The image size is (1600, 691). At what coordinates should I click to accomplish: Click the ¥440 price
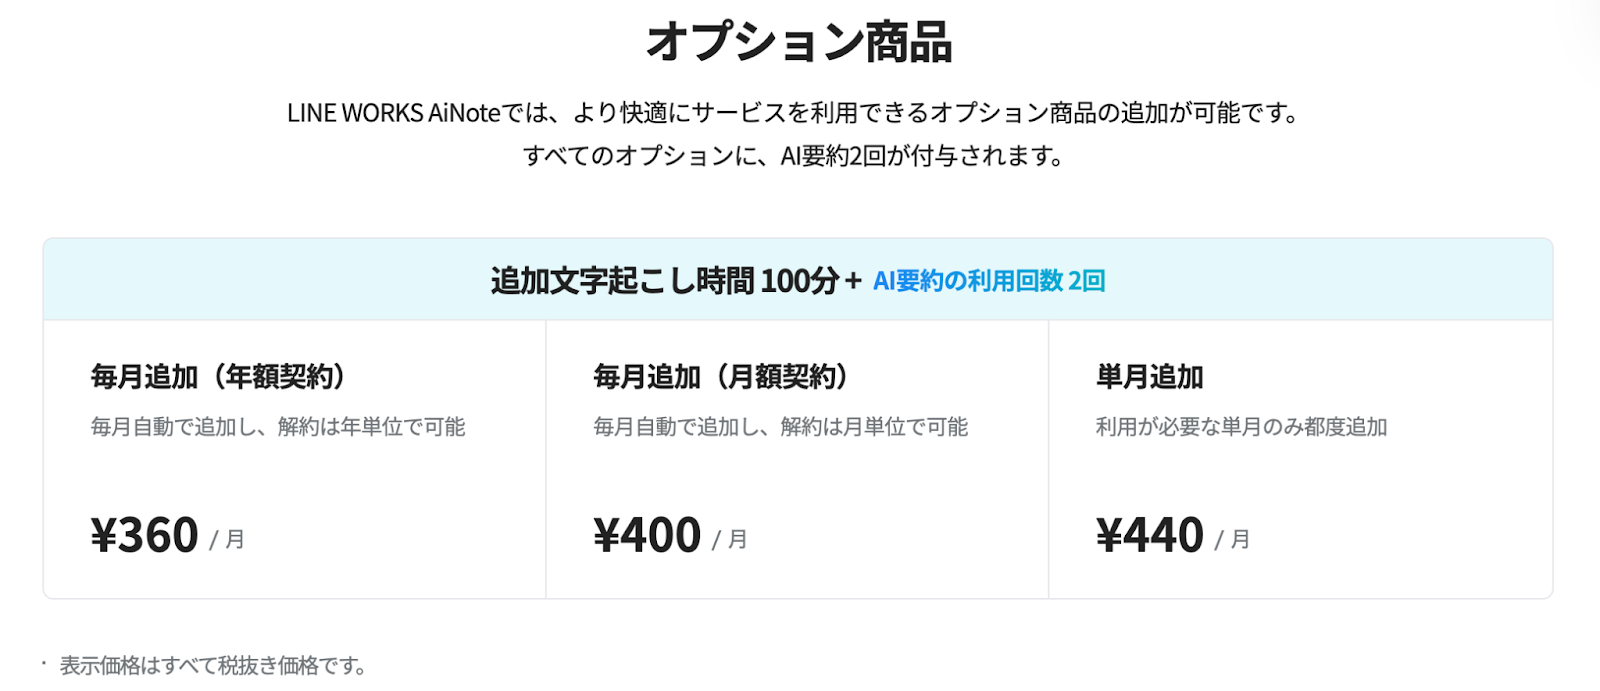[1150, 535]
